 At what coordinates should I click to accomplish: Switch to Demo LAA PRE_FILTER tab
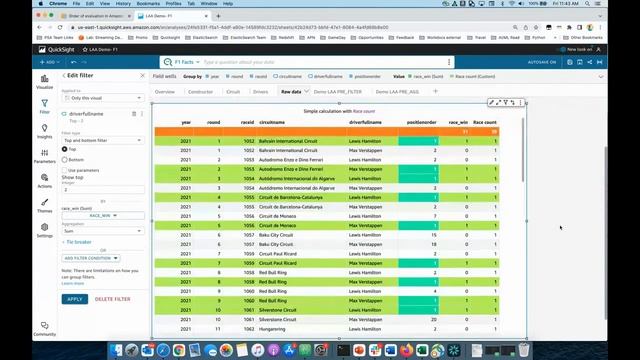[338, 92]
